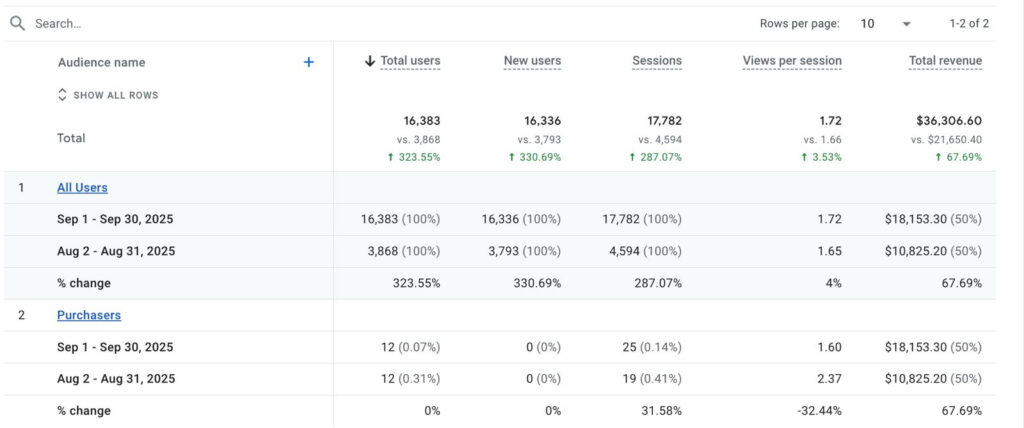Click Purchasers sessions % change 31.58%
The image size is (1024, 428).
tap(659, 411)
